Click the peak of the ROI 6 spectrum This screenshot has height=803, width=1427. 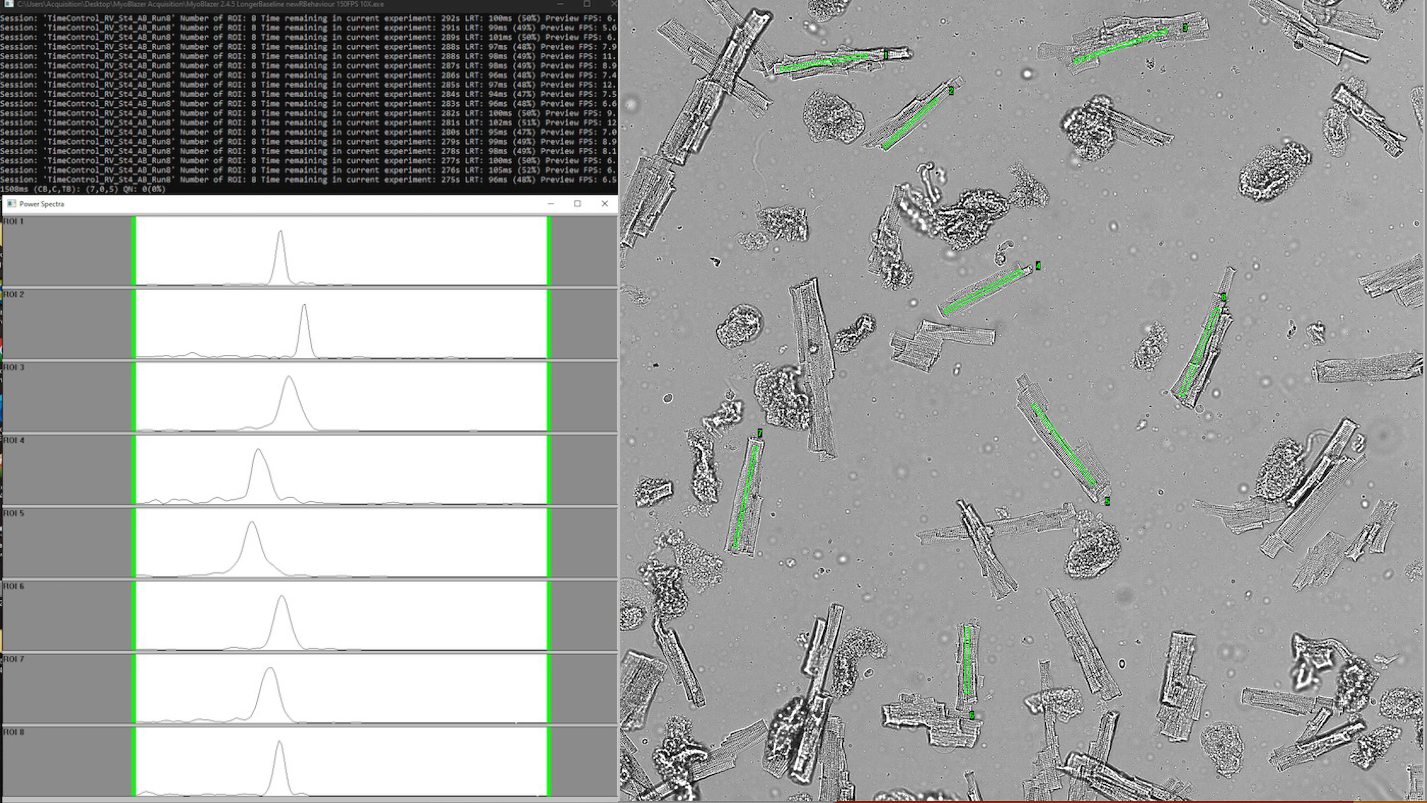click(282, 598)
